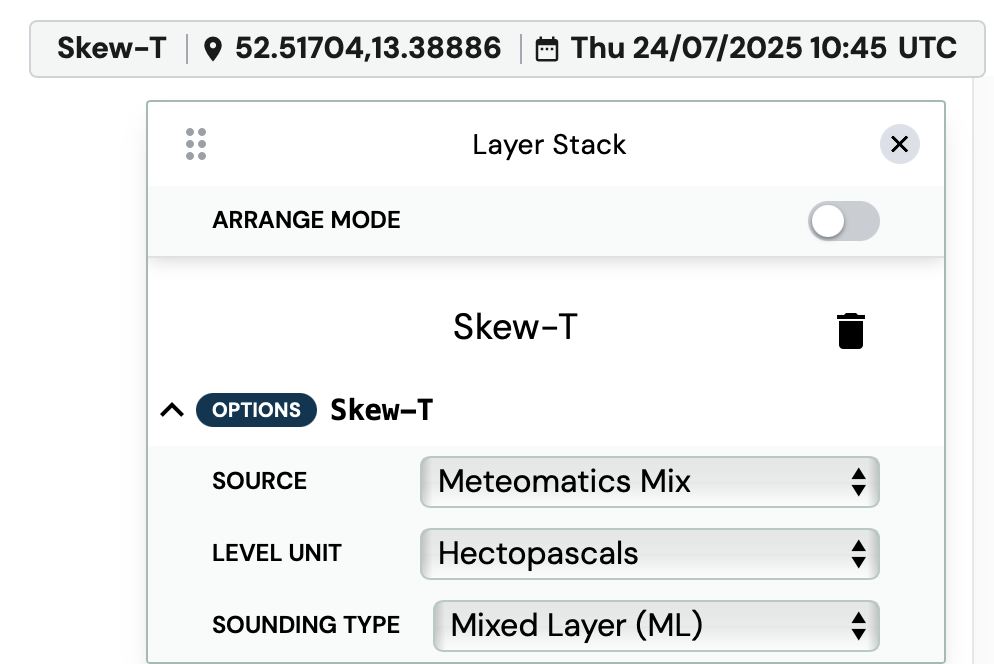Screen dimensions: 994x664
Task: Collapse the Skew-T options chevron
Action: click(172, 410)
